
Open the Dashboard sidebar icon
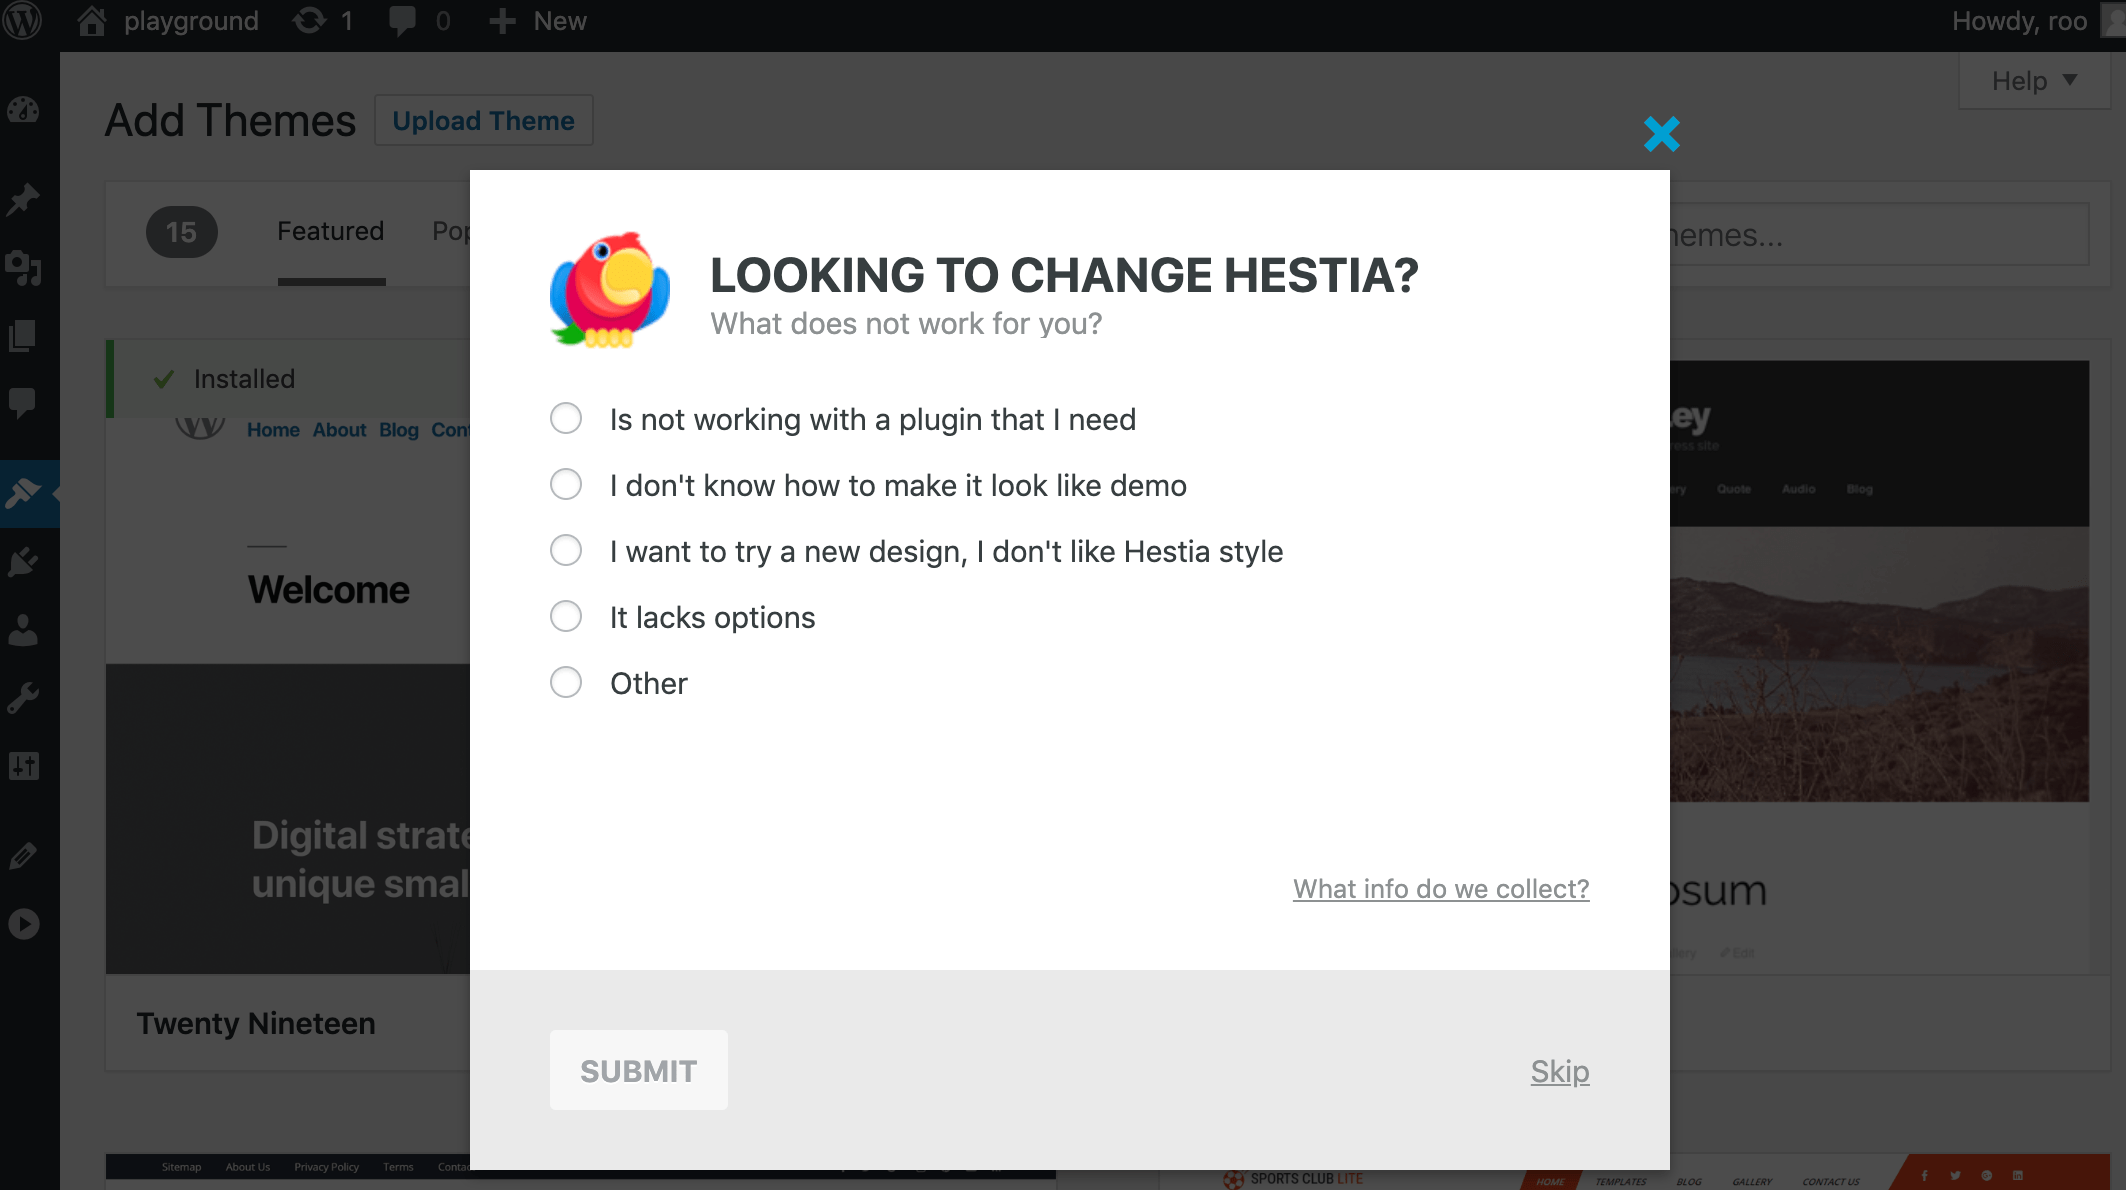pyautogui.click(x=23, y=110)
